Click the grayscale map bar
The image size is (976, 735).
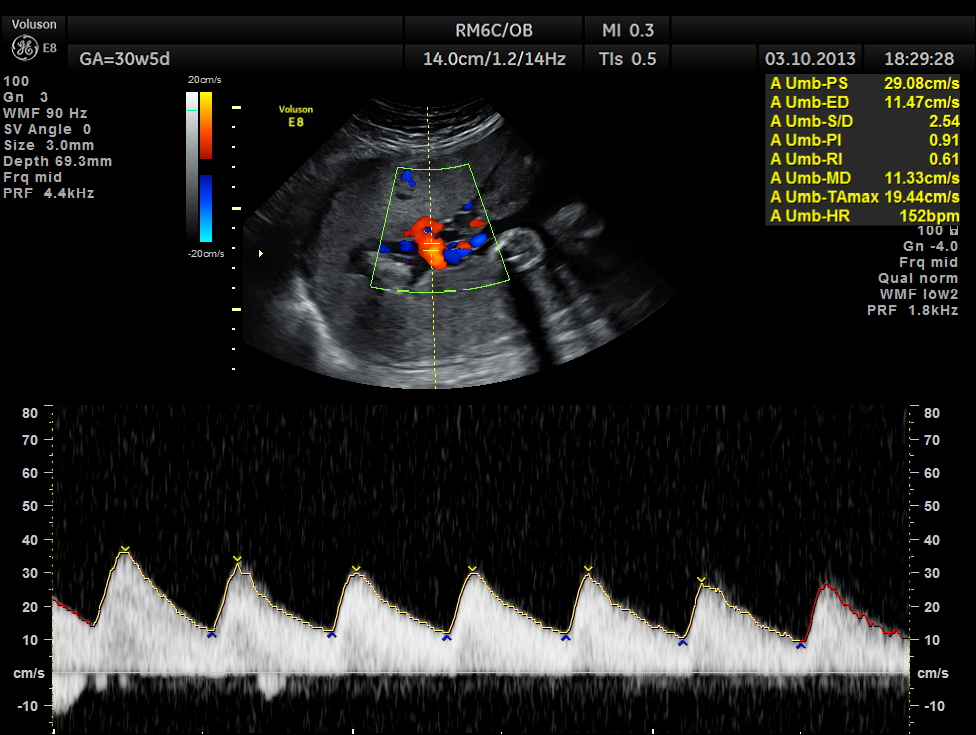coord(191,167)
